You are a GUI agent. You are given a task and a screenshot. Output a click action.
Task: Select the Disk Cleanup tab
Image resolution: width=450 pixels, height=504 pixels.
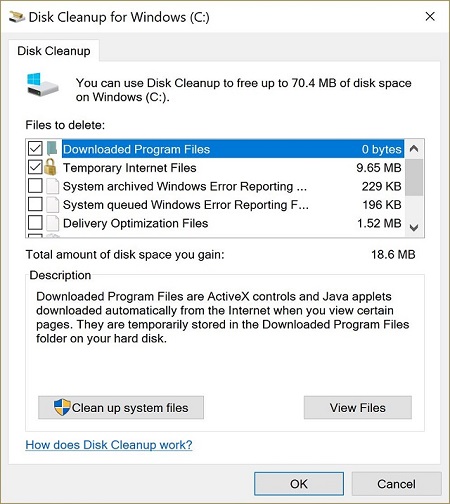click(54, 51)
